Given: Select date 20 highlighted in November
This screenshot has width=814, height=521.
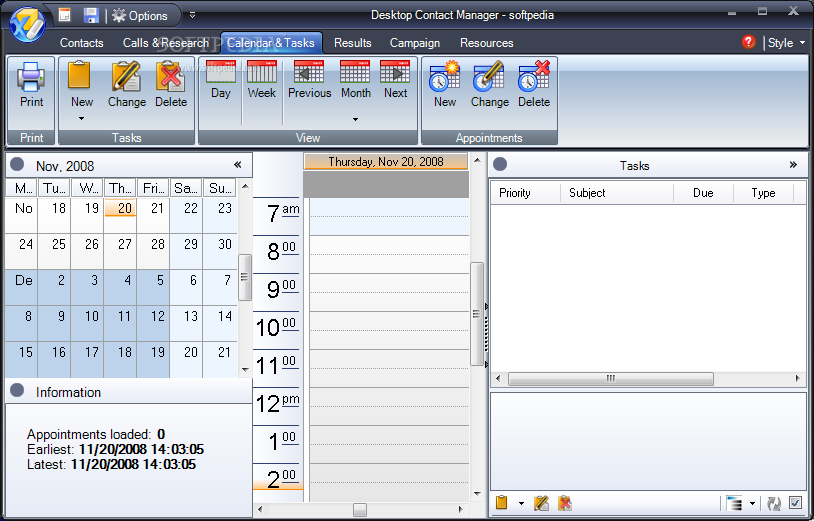Looking at the screenshot, I should 120,208.
